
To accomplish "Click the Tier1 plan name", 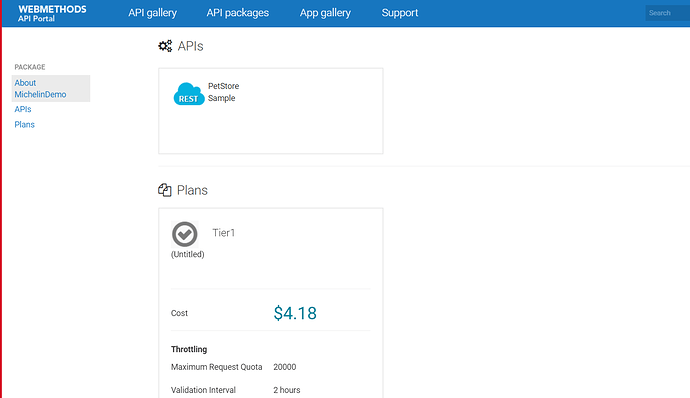I will tap(224, 232).
